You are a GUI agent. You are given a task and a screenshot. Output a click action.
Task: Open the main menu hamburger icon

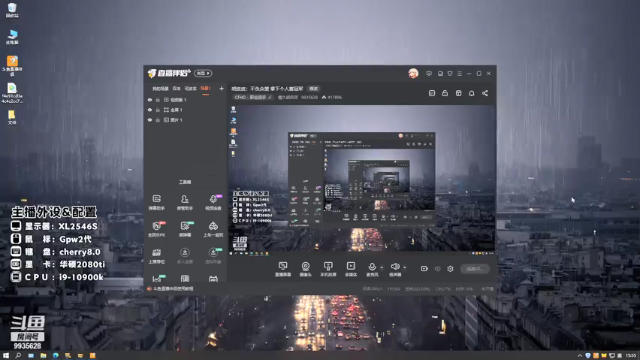pos(460,73)
